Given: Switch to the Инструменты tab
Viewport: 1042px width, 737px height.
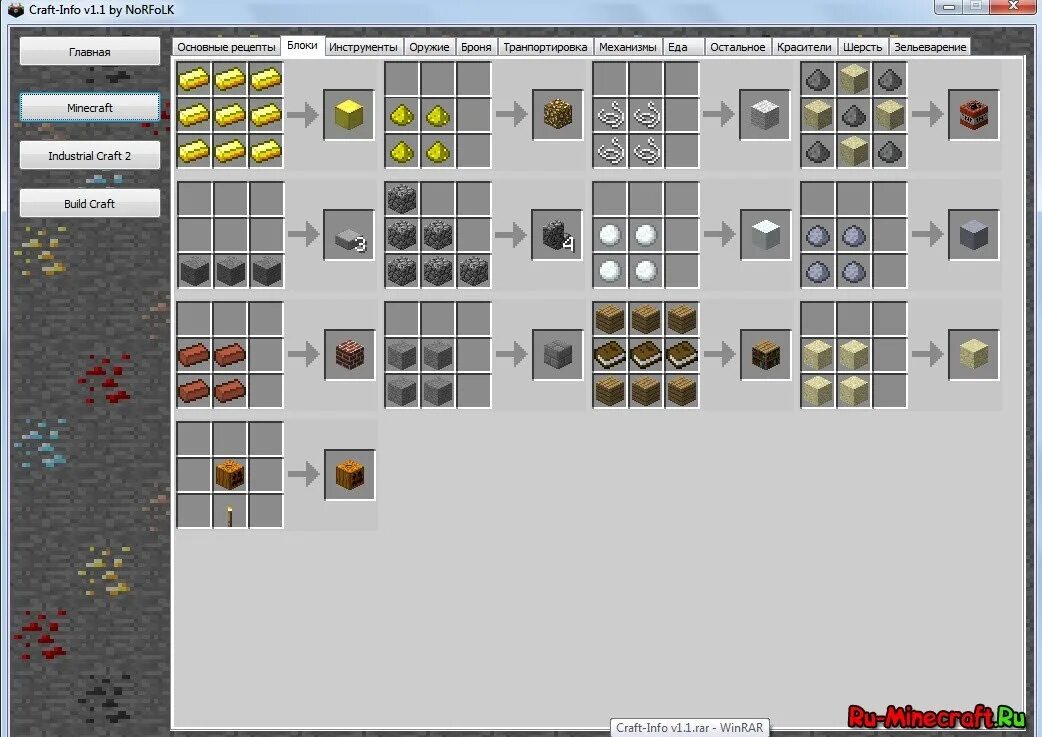Looking at the screenshot, I should [364, 47].
